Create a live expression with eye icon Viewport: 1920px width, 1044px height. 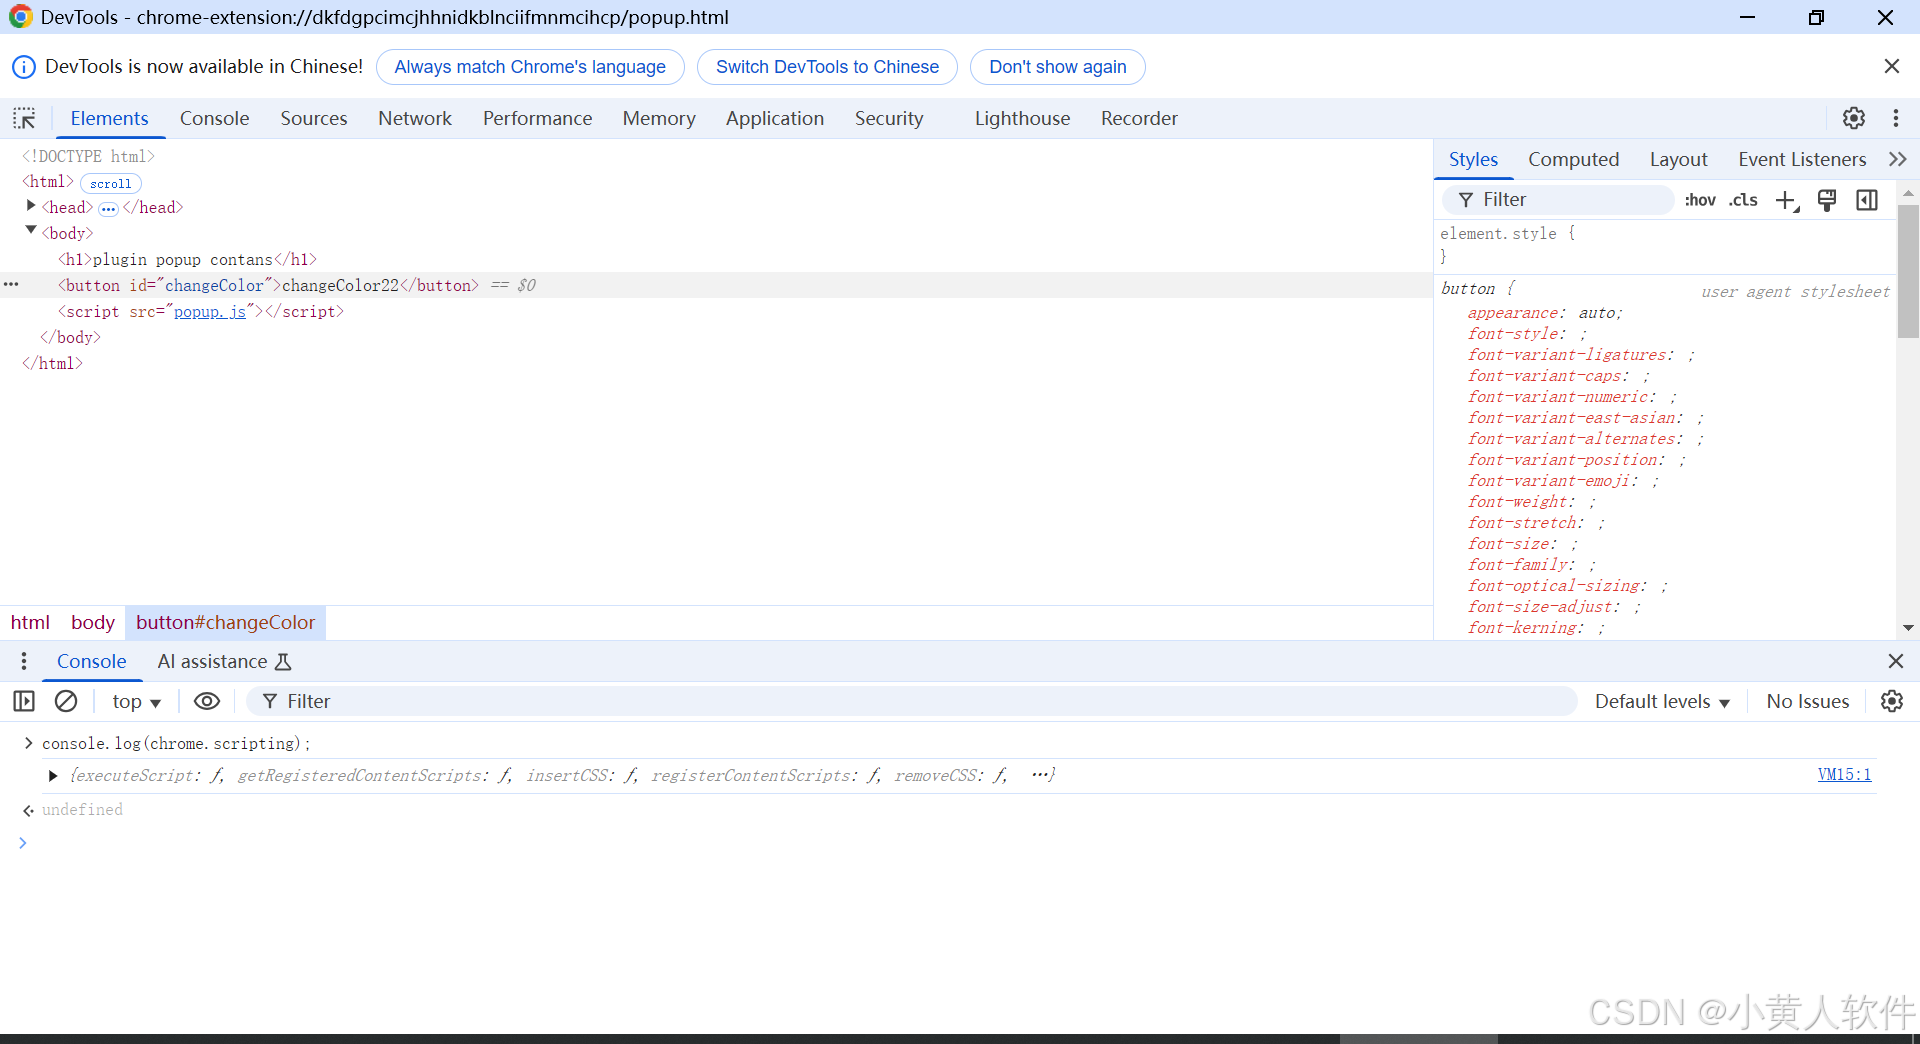207,701
